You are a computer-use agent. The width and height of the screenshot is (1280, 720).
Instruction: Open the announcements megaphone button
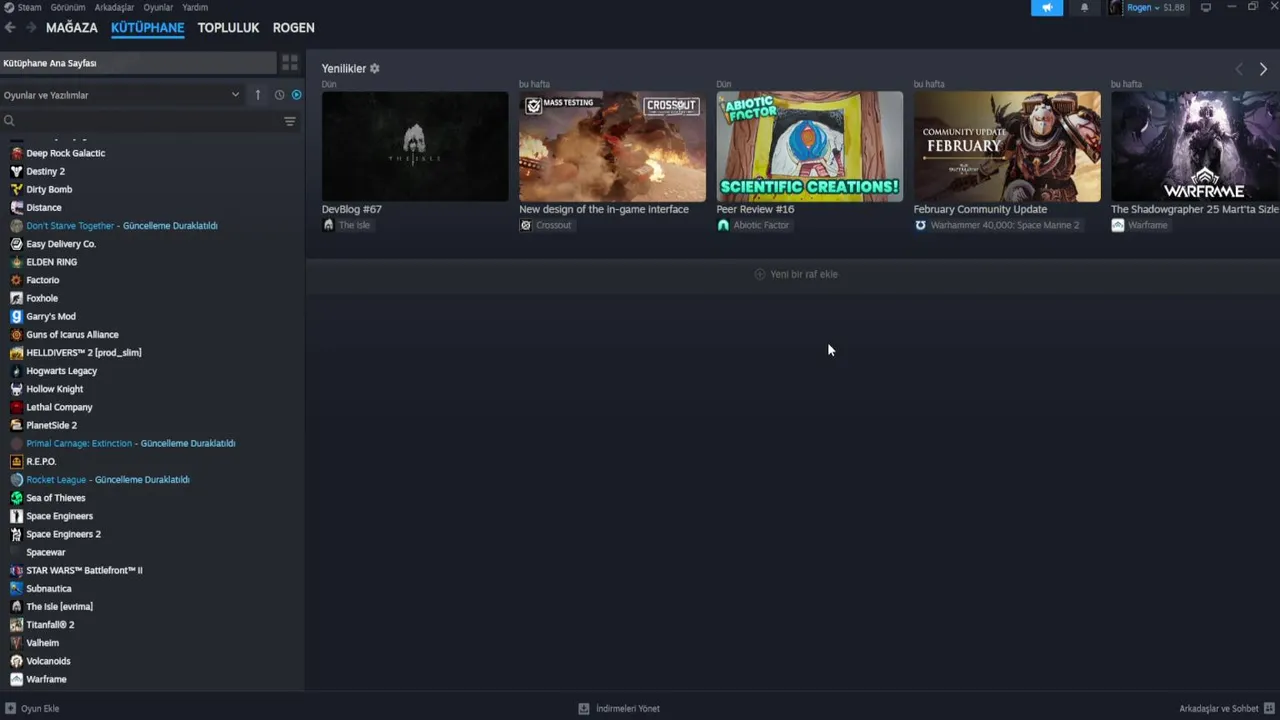click(1047, 8)
